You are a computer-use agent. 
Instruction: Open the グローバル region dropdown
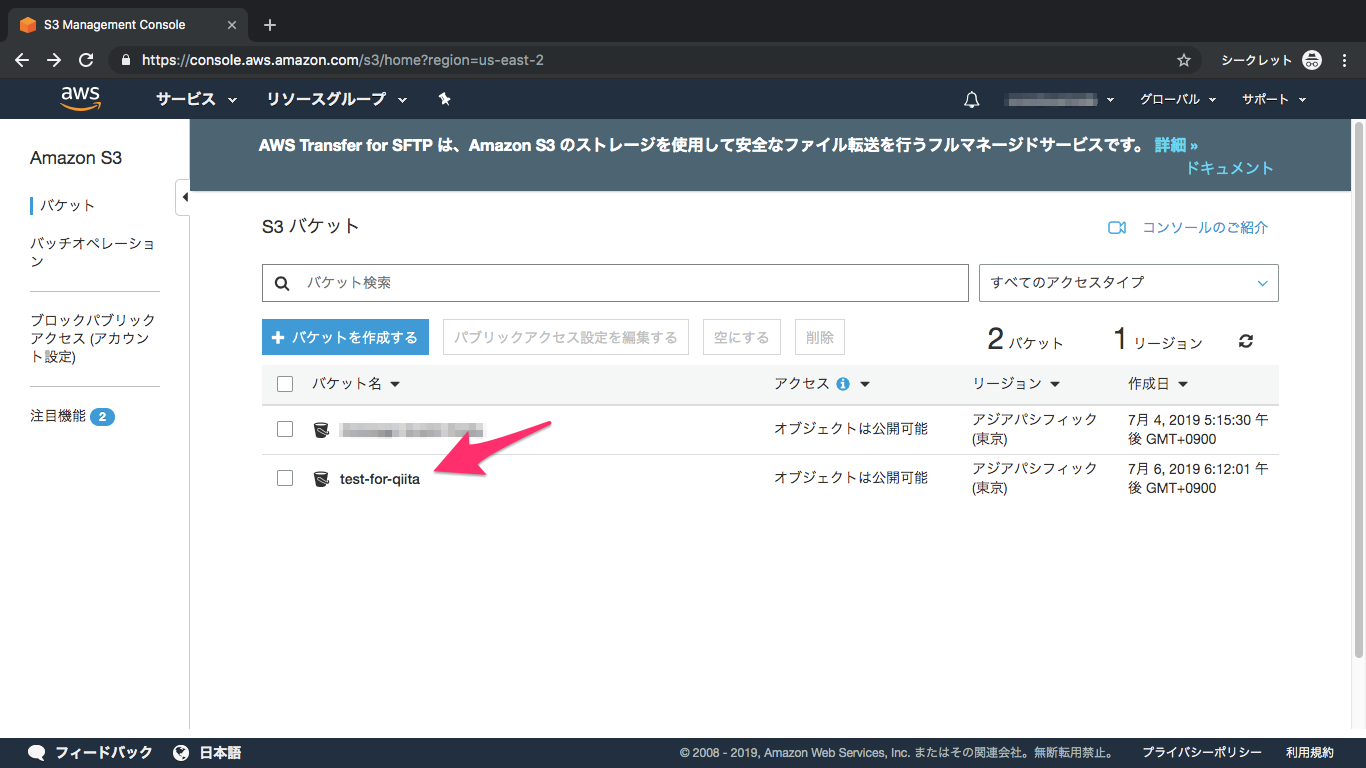(1178, 99)
